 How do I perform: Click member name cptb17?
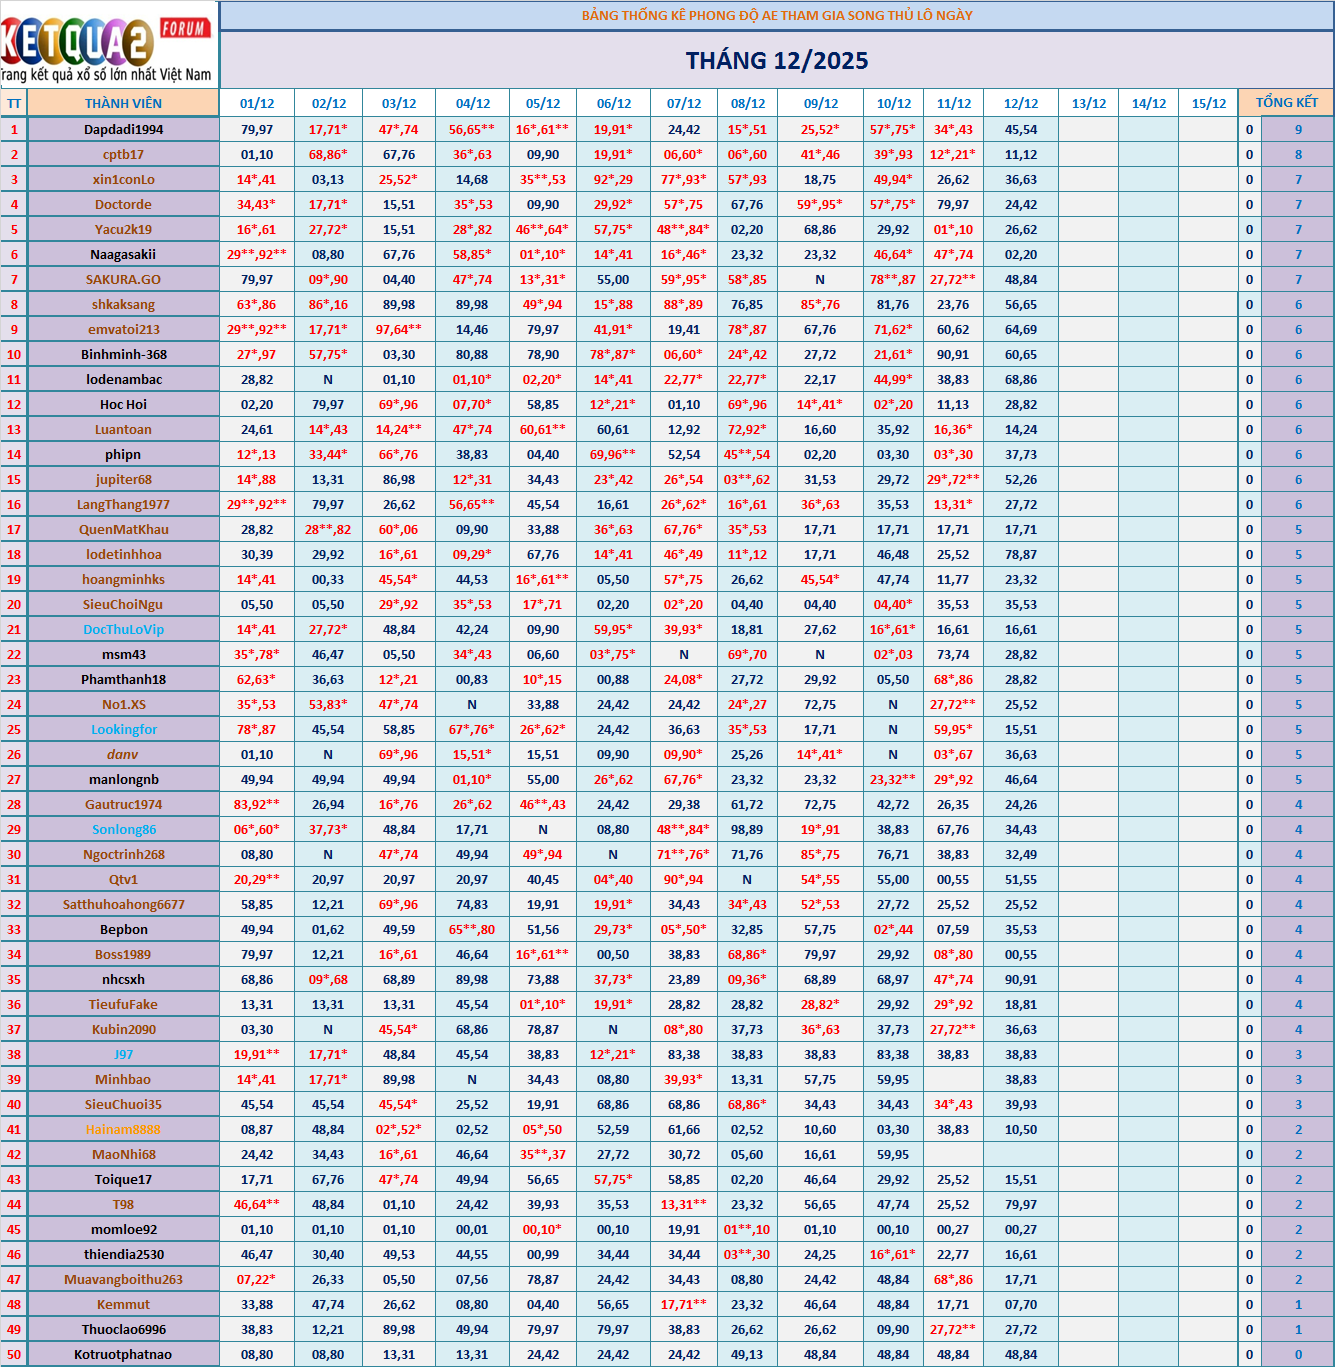[123, 154]
